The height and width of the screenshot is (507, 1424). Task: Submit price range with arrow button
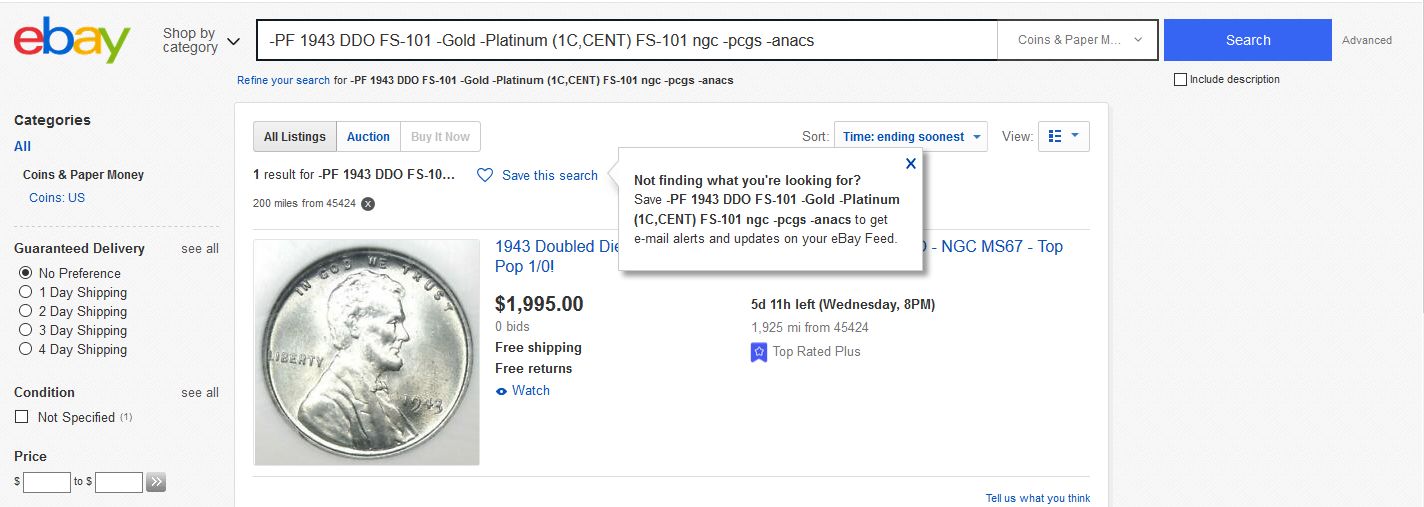(156, 482)
